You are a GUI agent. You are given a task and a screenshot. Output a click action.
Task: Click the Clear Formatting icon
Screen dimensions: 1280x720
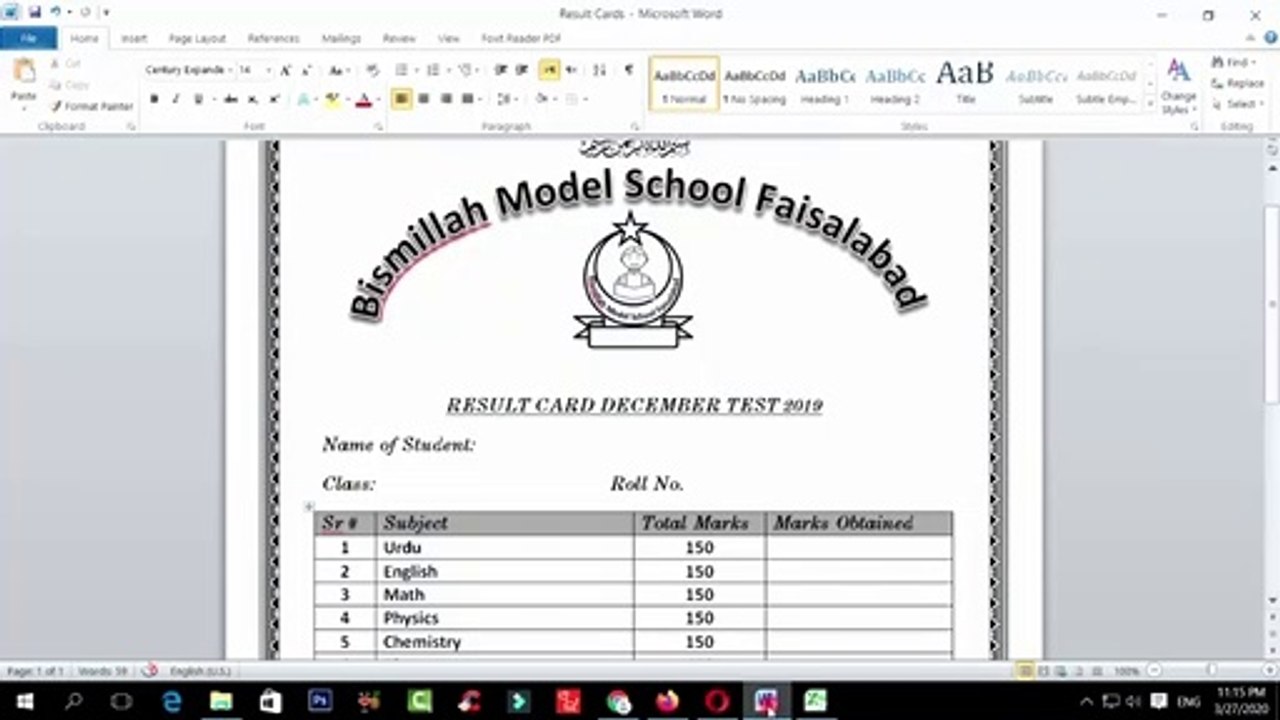[x=372, y=70]
